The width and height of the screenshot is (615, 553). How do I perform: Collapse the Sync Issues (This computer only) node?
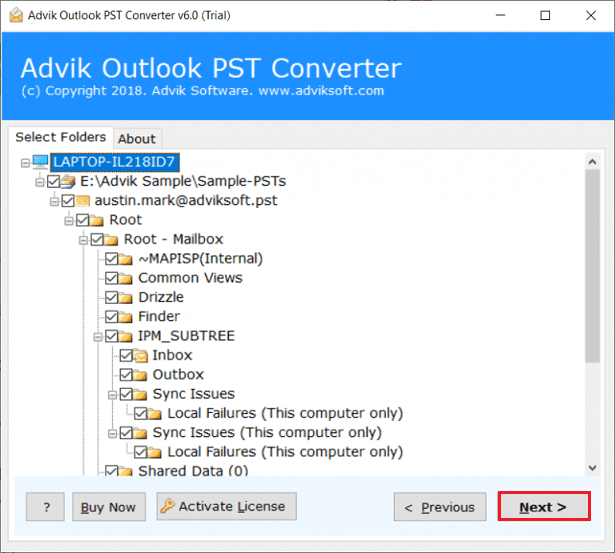(113, 433)
